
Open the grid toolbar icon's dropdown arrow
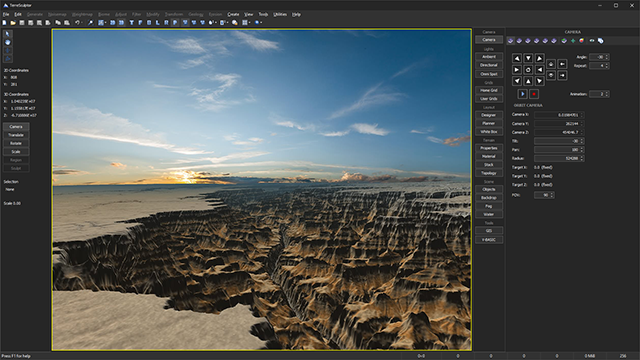pyautogui.click(x=249, y=23)
